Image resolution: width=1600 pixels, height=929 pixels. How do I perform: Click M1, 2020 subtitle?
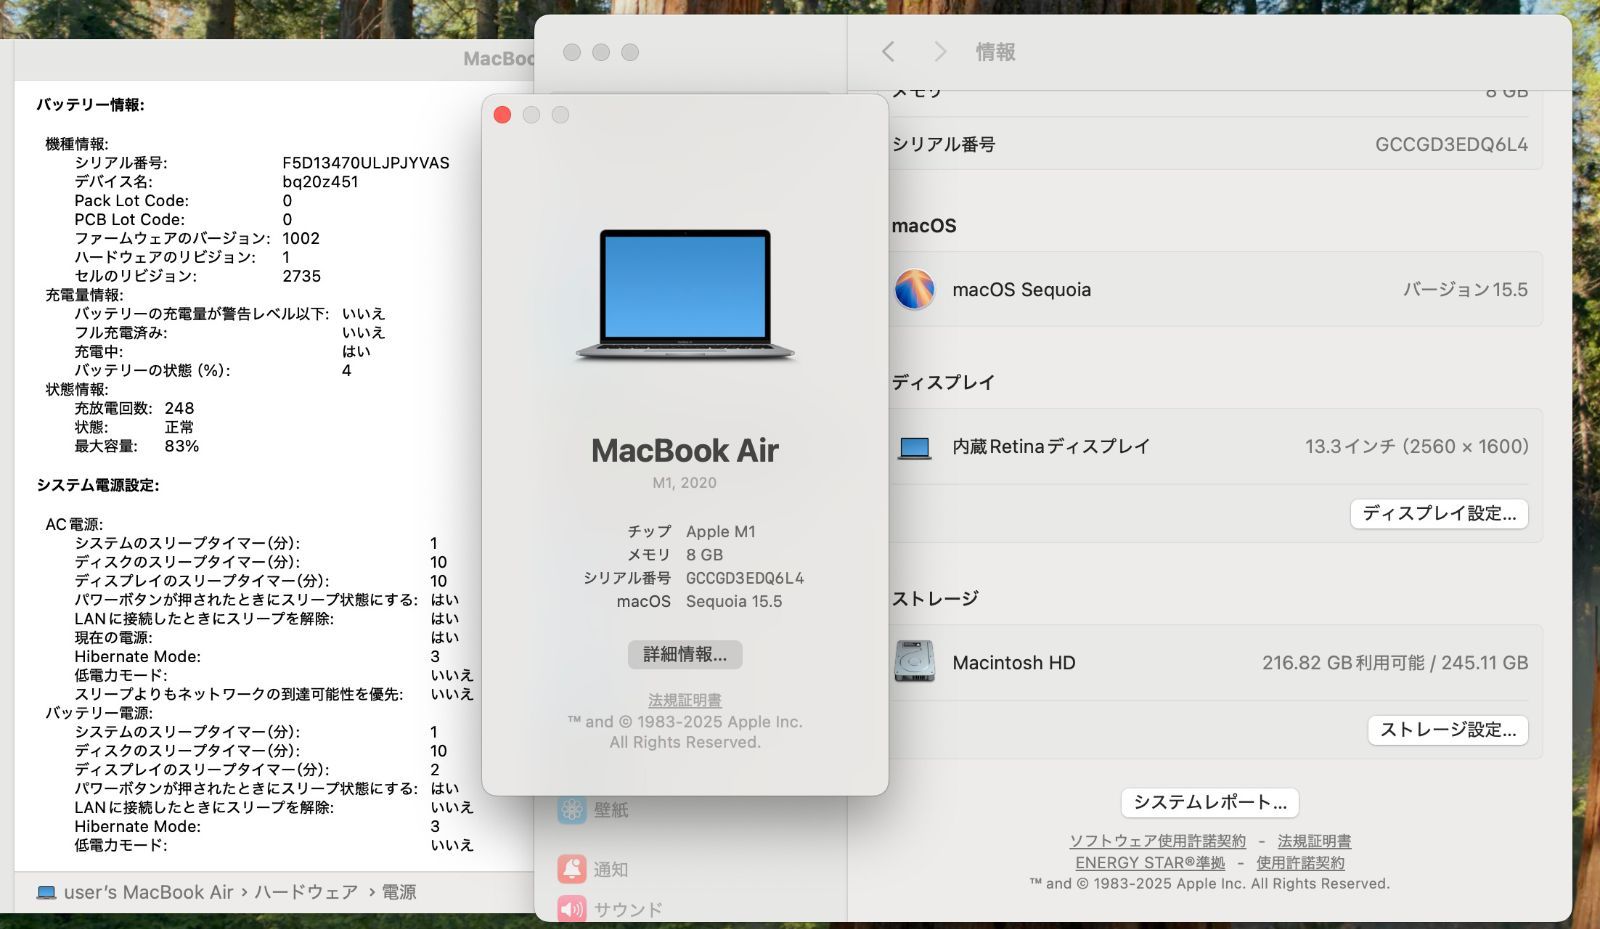coord(685,482)
